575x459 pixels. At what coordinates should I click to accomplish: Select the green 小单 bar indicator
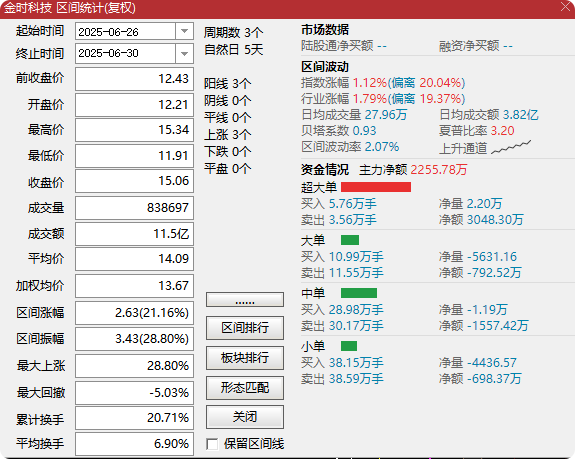point(349,346)
